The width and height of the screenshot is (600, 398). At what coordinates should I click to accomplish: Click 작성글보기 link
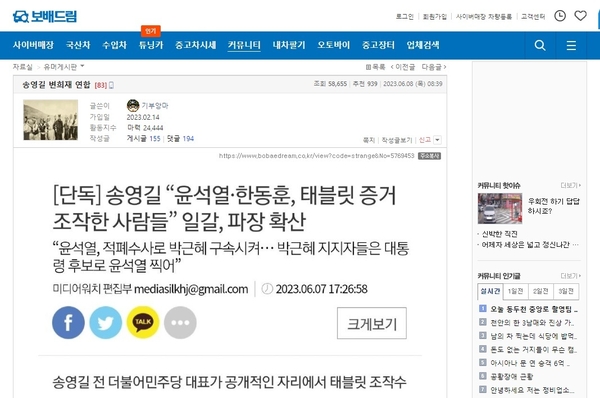[397, 140]
